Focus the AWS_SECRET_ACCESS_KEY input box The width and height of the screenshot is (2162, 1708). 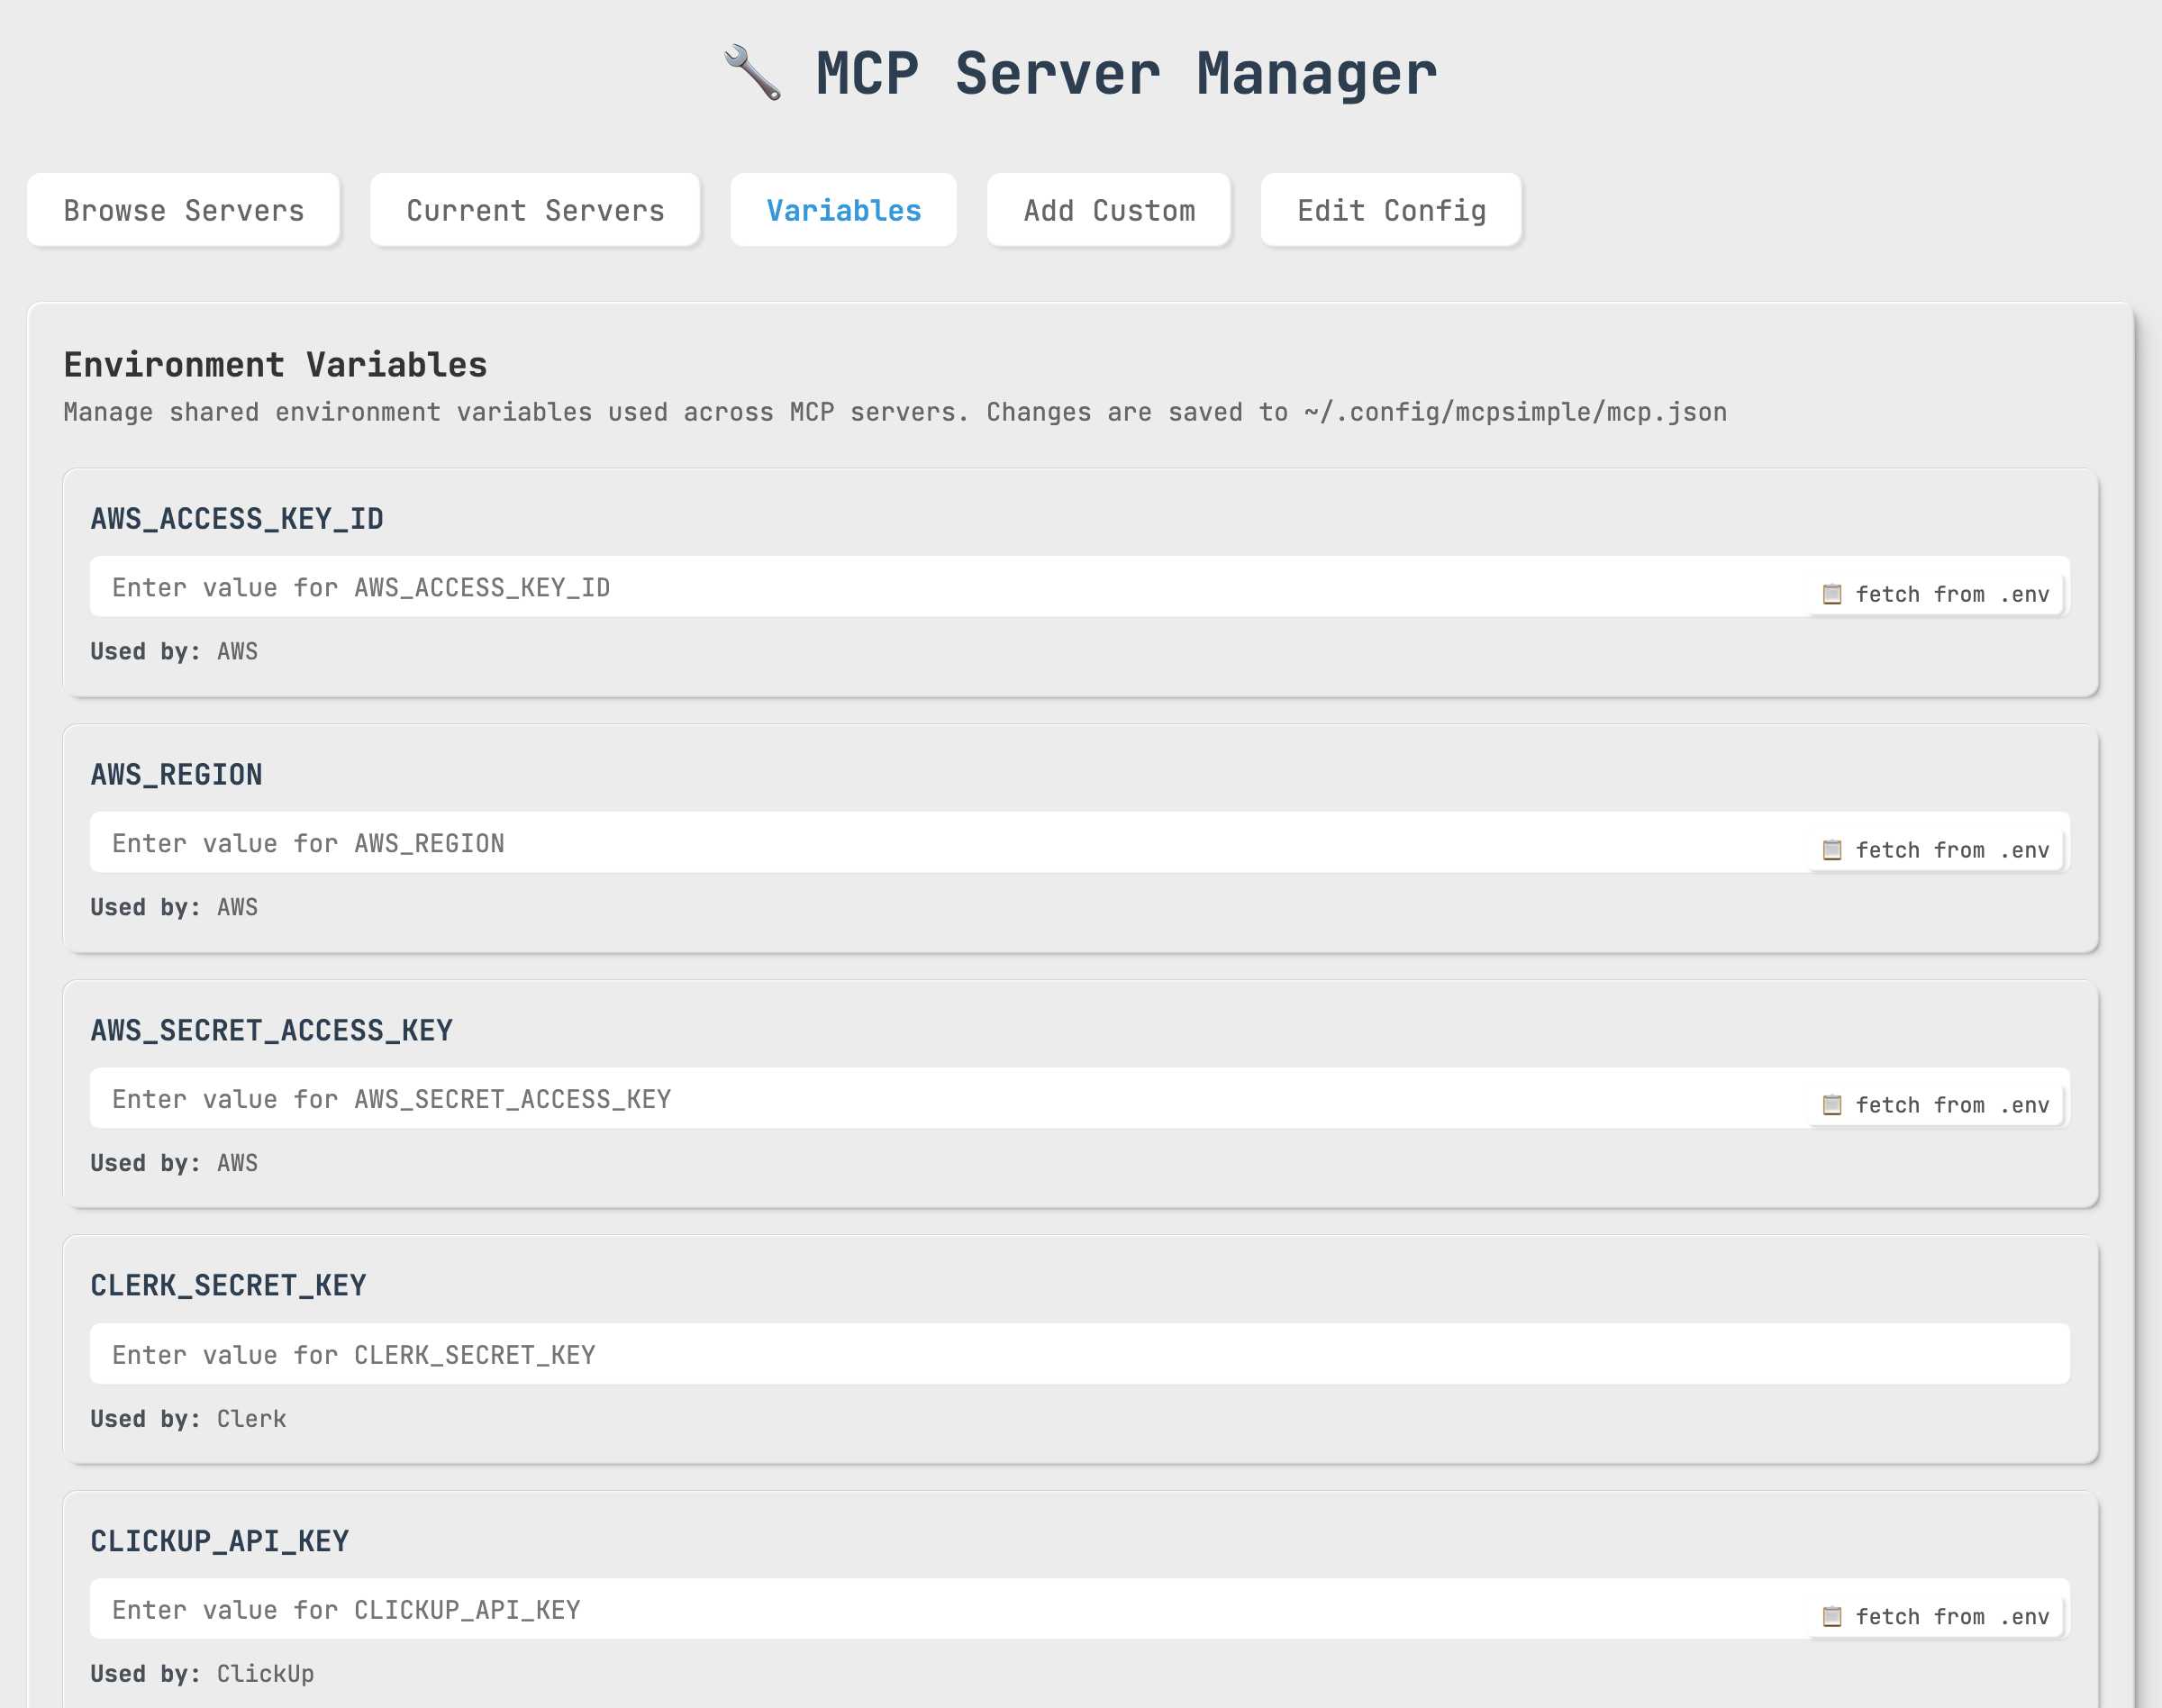(800, 1098)
